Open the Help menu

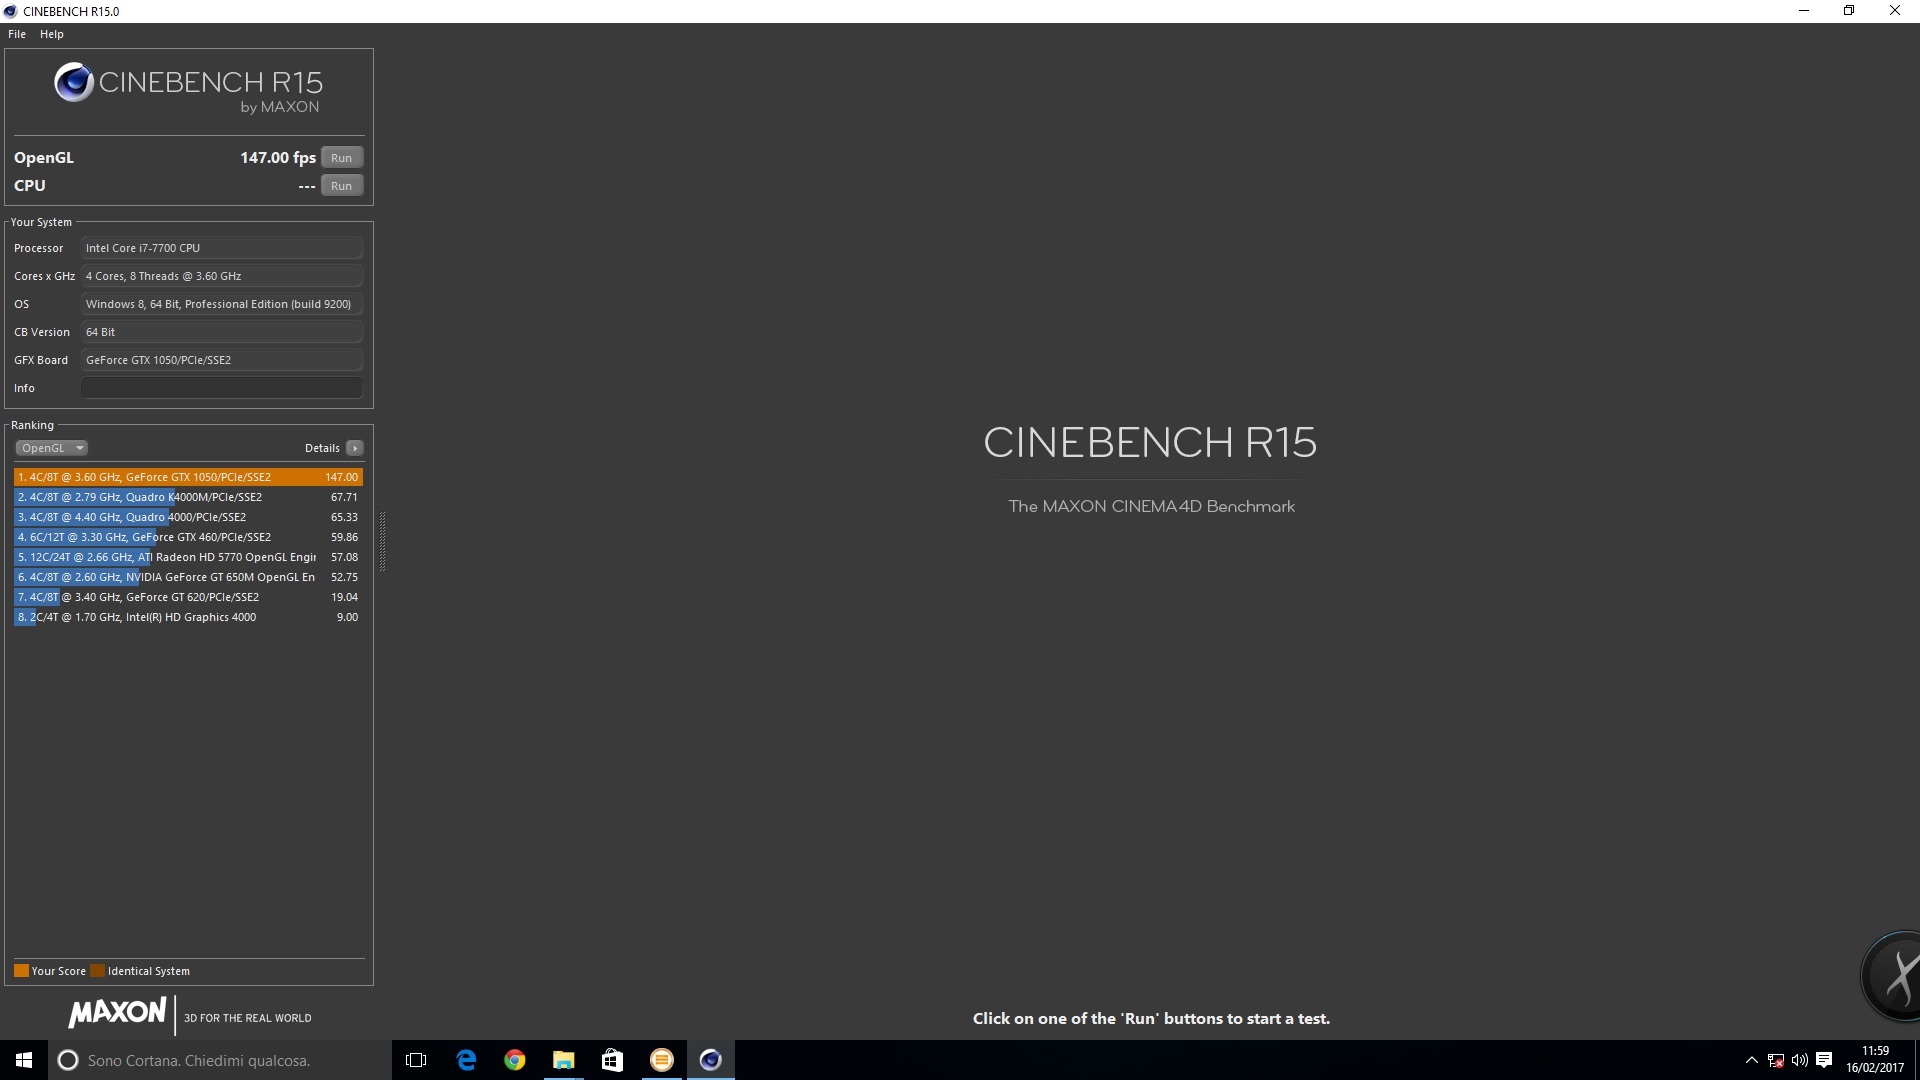pos(52,34)
